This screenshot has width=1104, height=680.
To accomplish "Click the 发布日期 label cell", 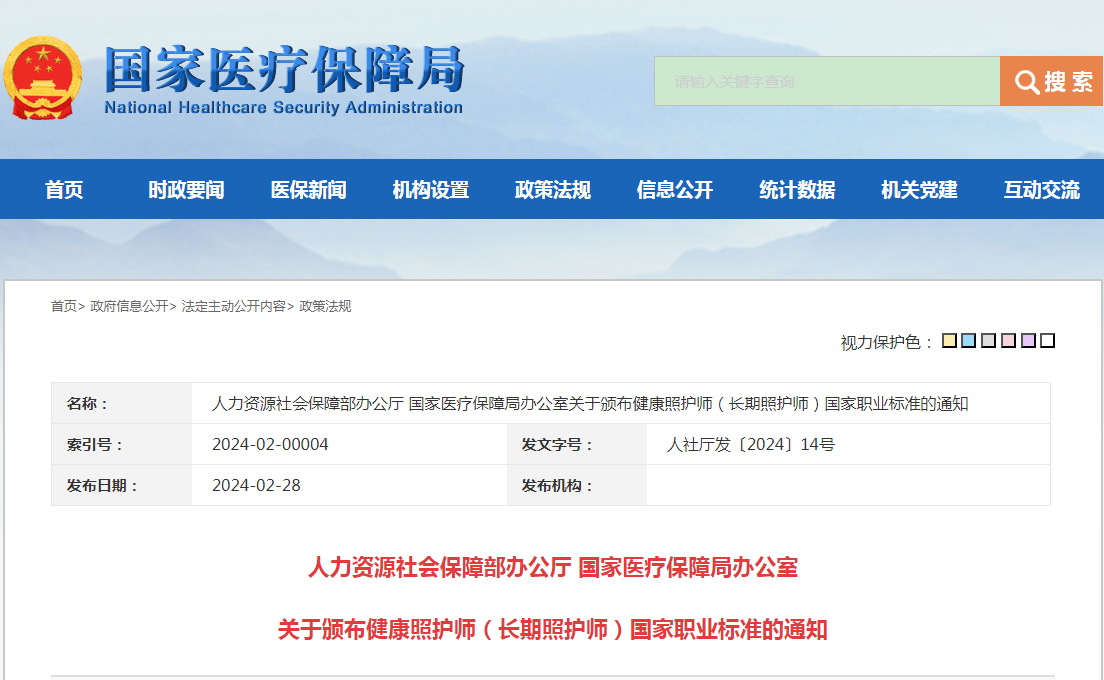I will (121, 486).
